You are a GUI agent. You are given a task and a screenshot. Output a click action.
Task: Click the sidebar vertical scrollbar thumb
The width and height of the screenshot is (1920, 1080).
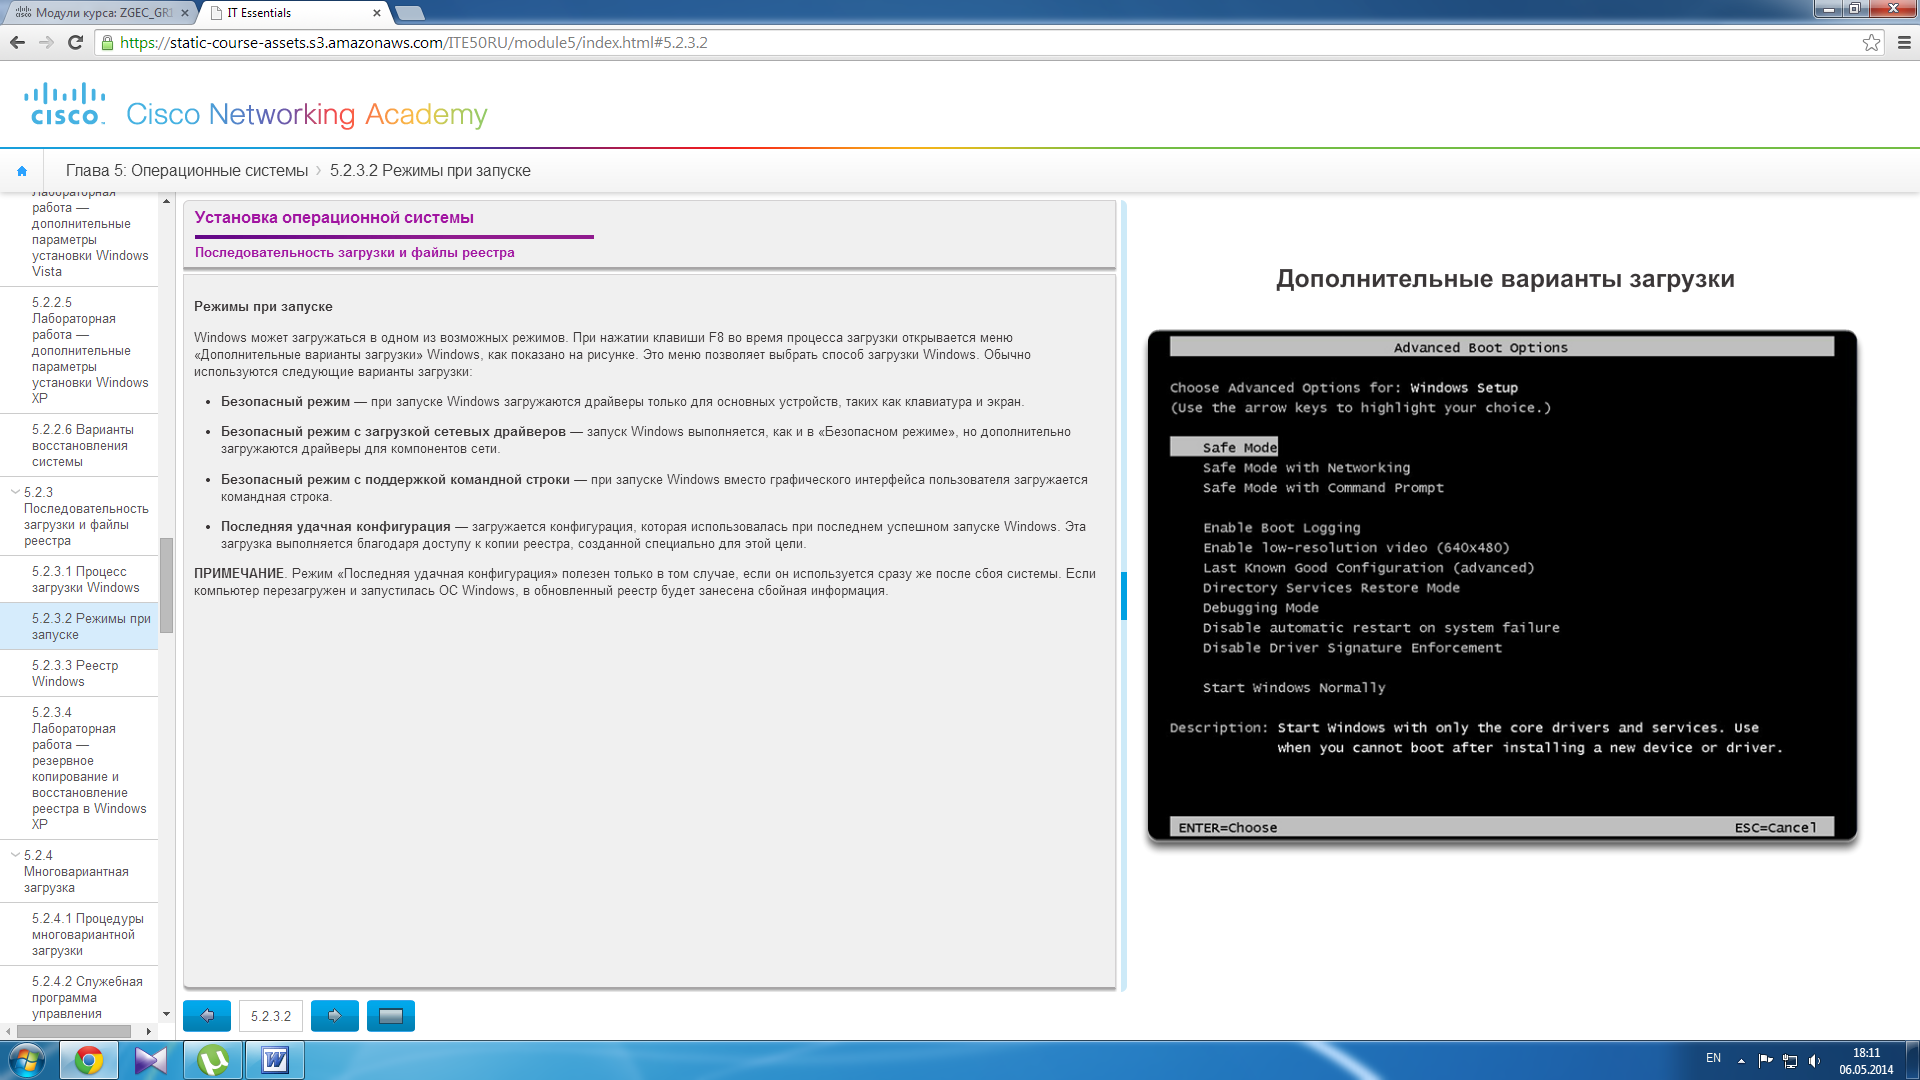[166, 585]
